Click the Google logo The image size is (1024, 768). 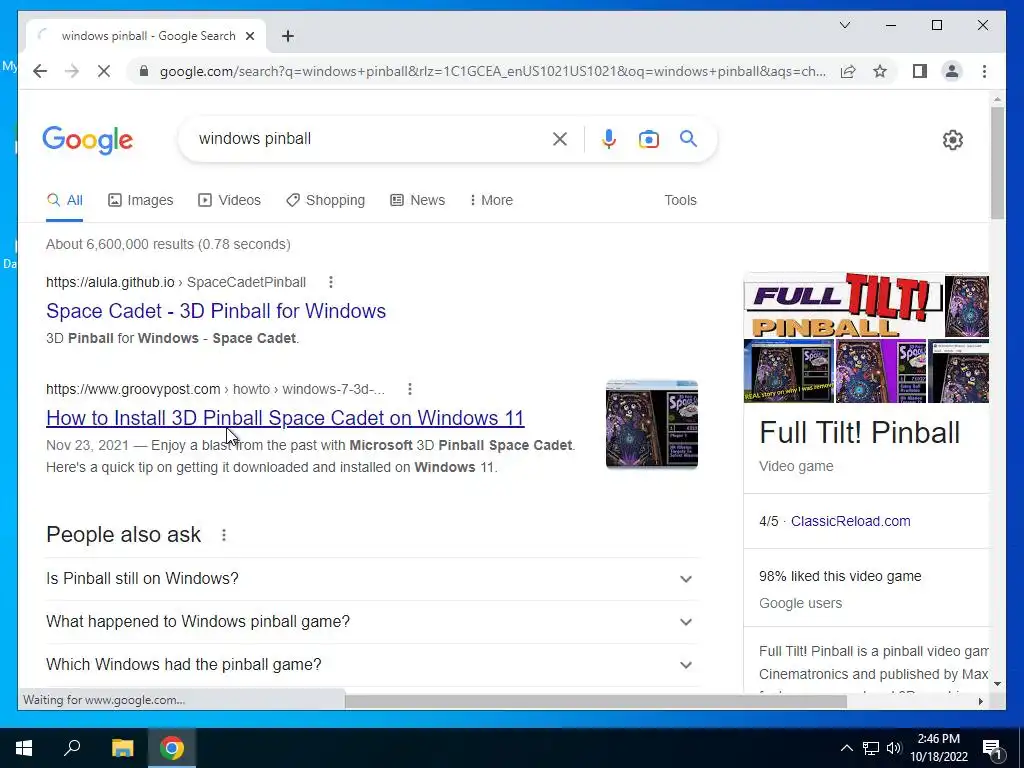click(x=88, y=140)
